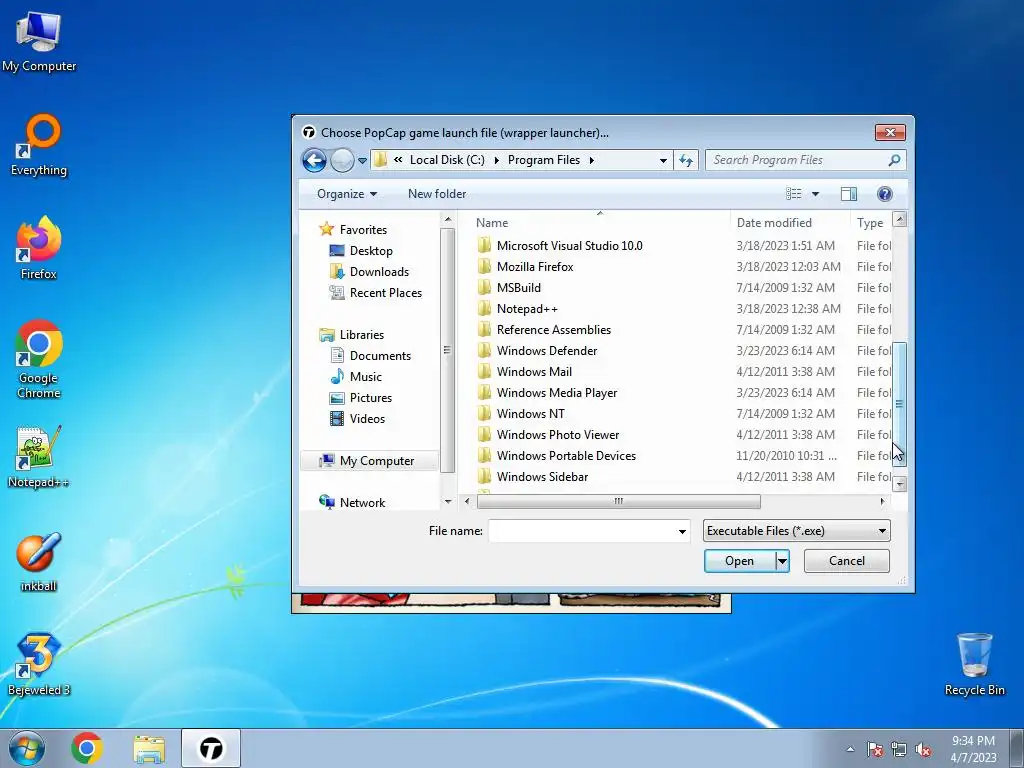Image resolution: width=1024 pixels, height=768 pixels.
Task: Select the inkball desktop shortcut
Action: point(39,562)
